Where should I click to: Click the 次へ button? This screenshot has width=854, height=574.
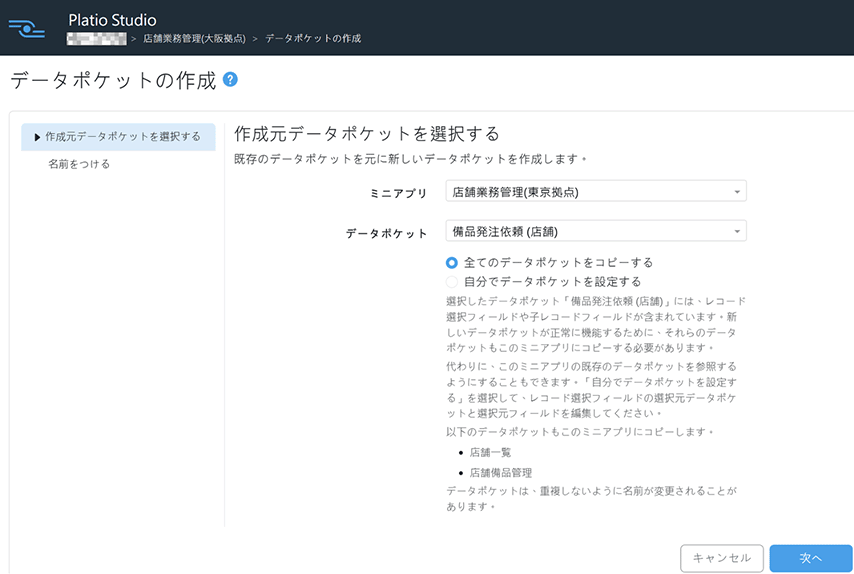coord(811,558)
